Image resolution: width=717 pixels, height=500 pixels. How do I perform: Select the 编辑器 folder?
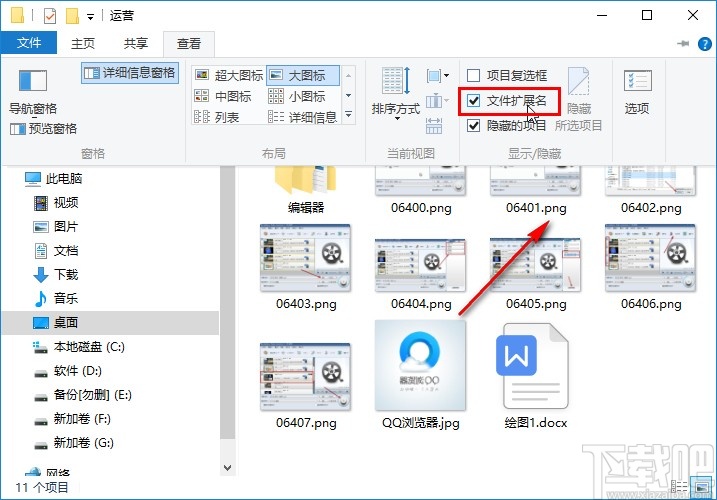coord(305,189)
